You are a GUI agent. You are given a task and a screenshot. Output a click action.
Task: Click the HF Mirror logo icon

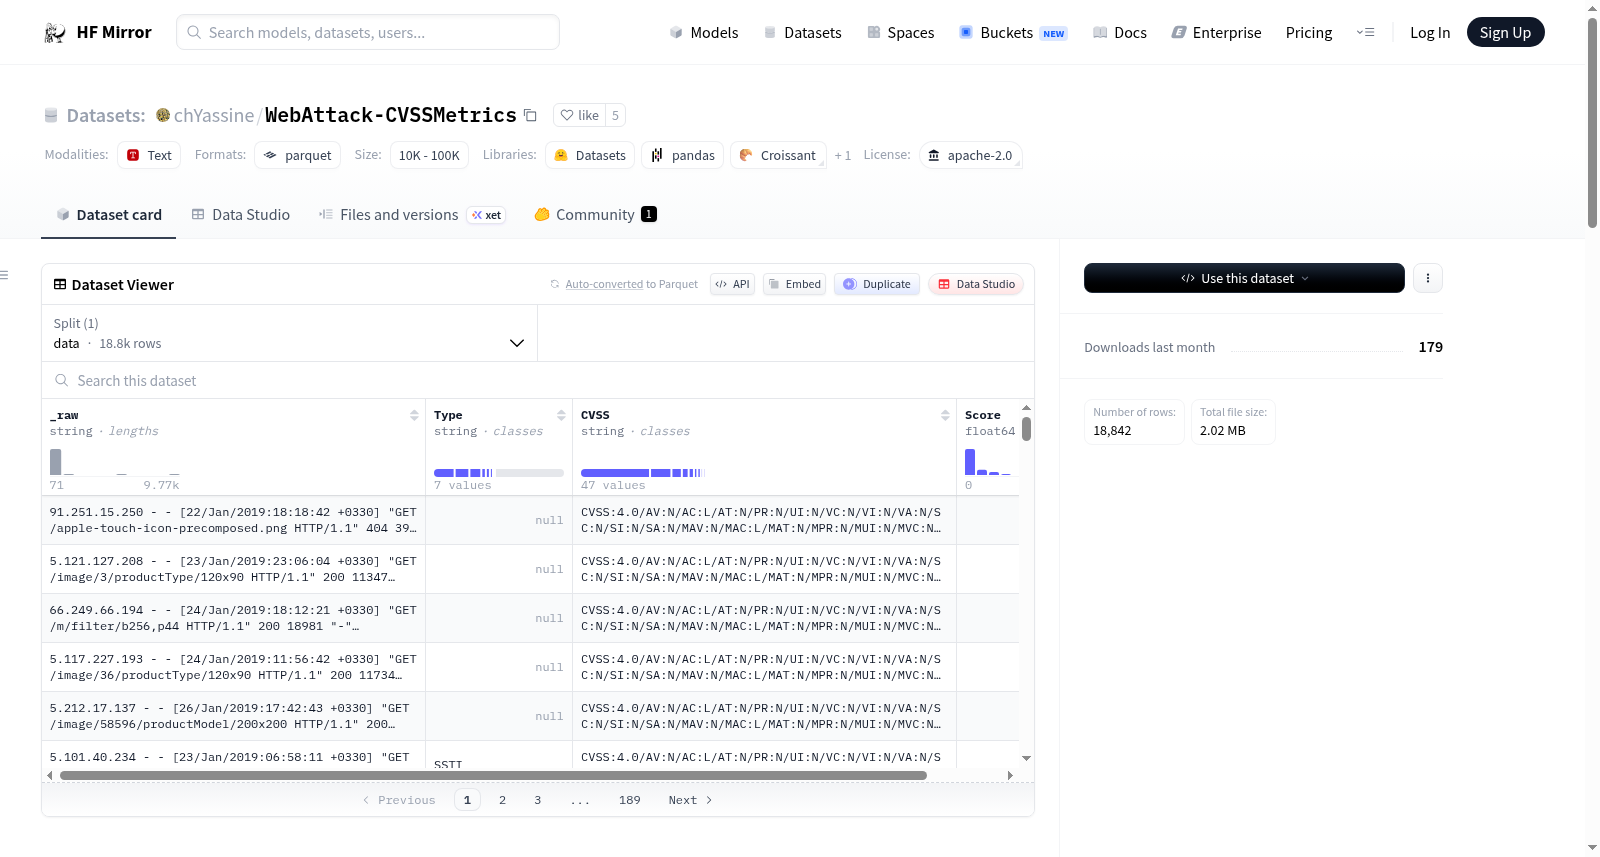(55, 33)
